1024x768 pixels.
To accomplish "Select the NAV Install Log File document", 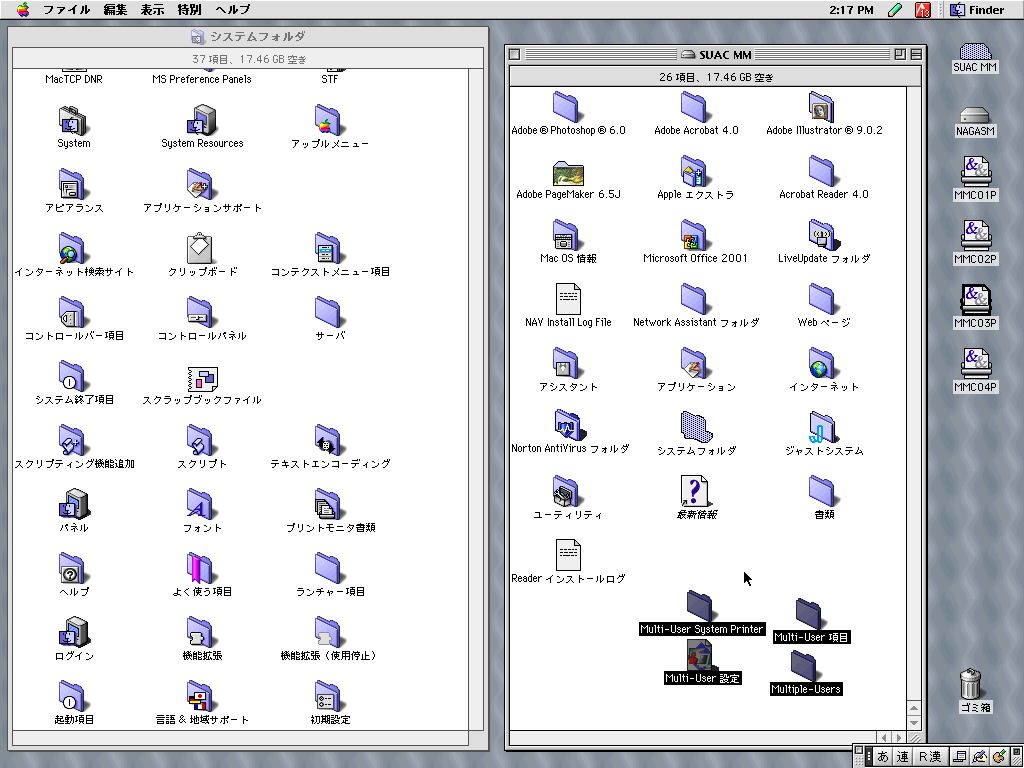I will click(568, 299).
